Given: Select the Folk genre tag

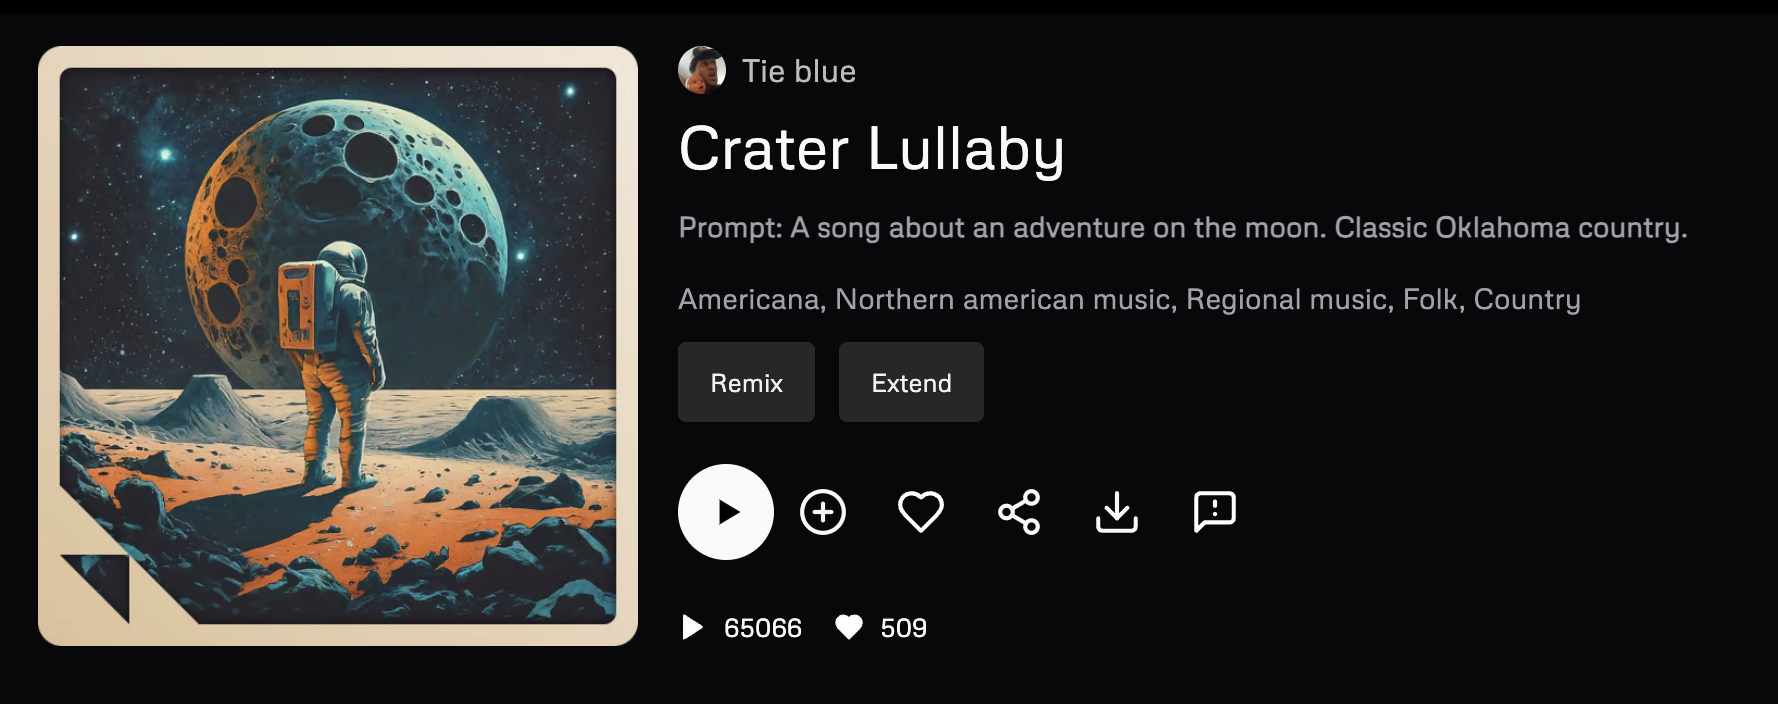Looking at the screenshot, I should tap(1430, 299).
